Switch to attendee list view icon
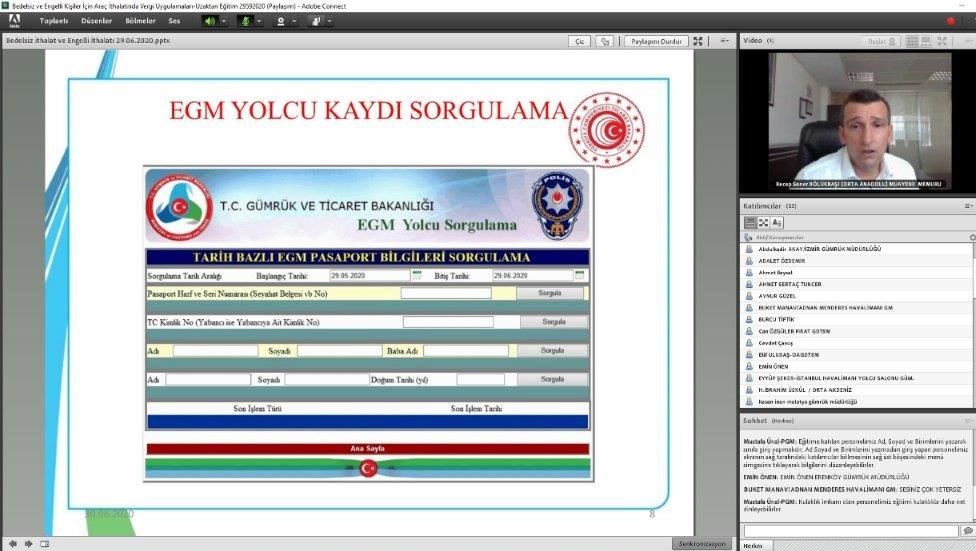The image size is (976, 551). pos(751,222)
